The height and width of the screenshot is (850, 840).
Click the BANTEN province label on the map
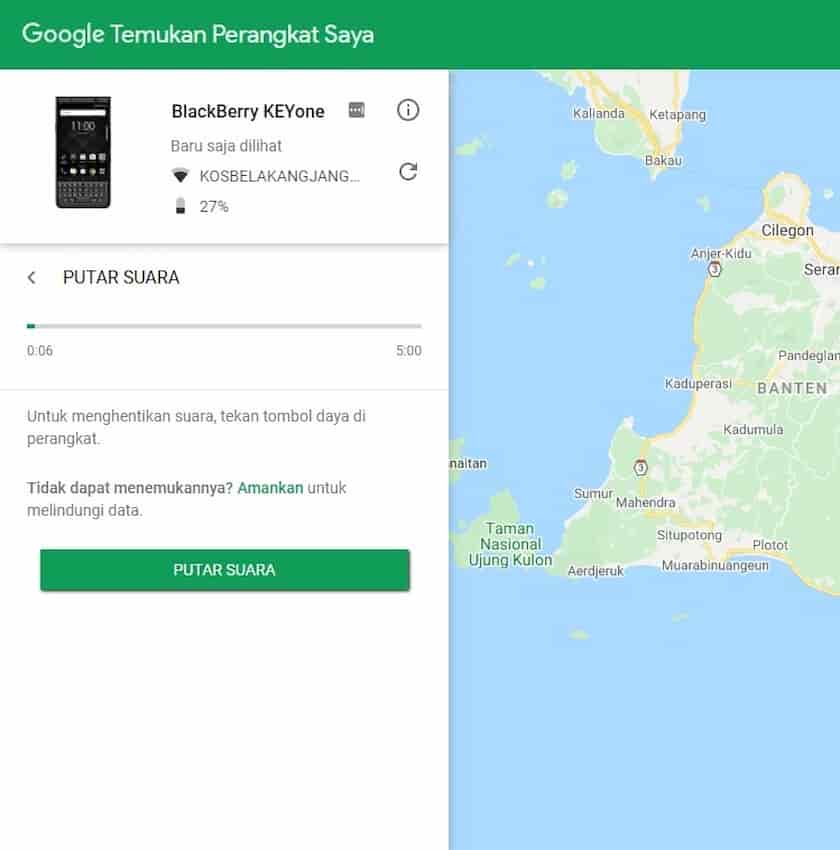[792, 388]
